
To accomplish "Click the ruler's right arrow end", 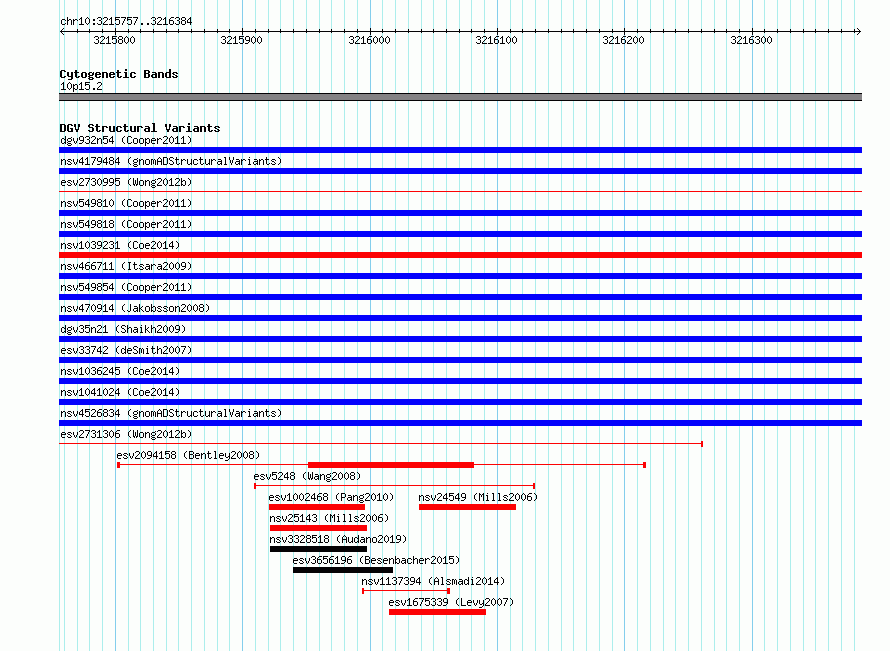I will (x=859, y=32).
